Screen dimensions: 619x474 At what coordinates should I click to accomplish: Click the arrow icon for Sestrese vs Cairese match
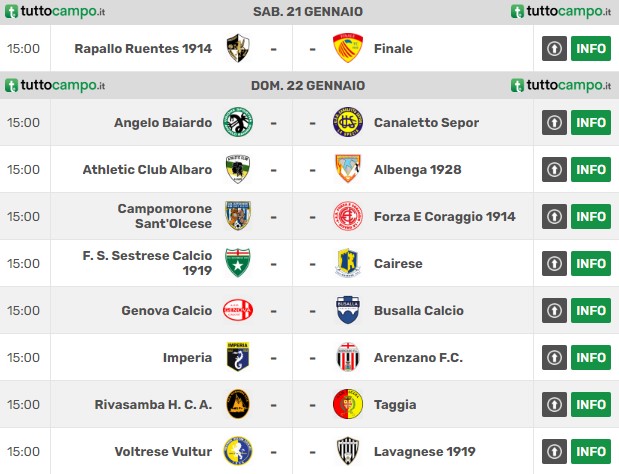coord(554,264)
